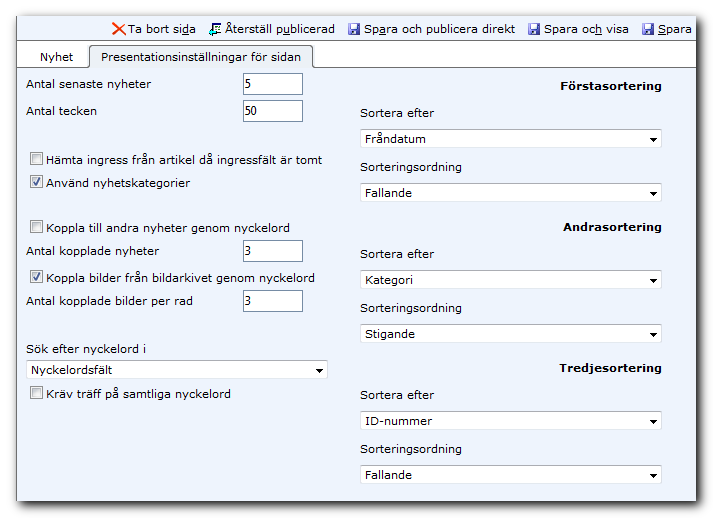Click the Återställ publicerad restore icon
The image size is (713, 518).
point(215,29)
